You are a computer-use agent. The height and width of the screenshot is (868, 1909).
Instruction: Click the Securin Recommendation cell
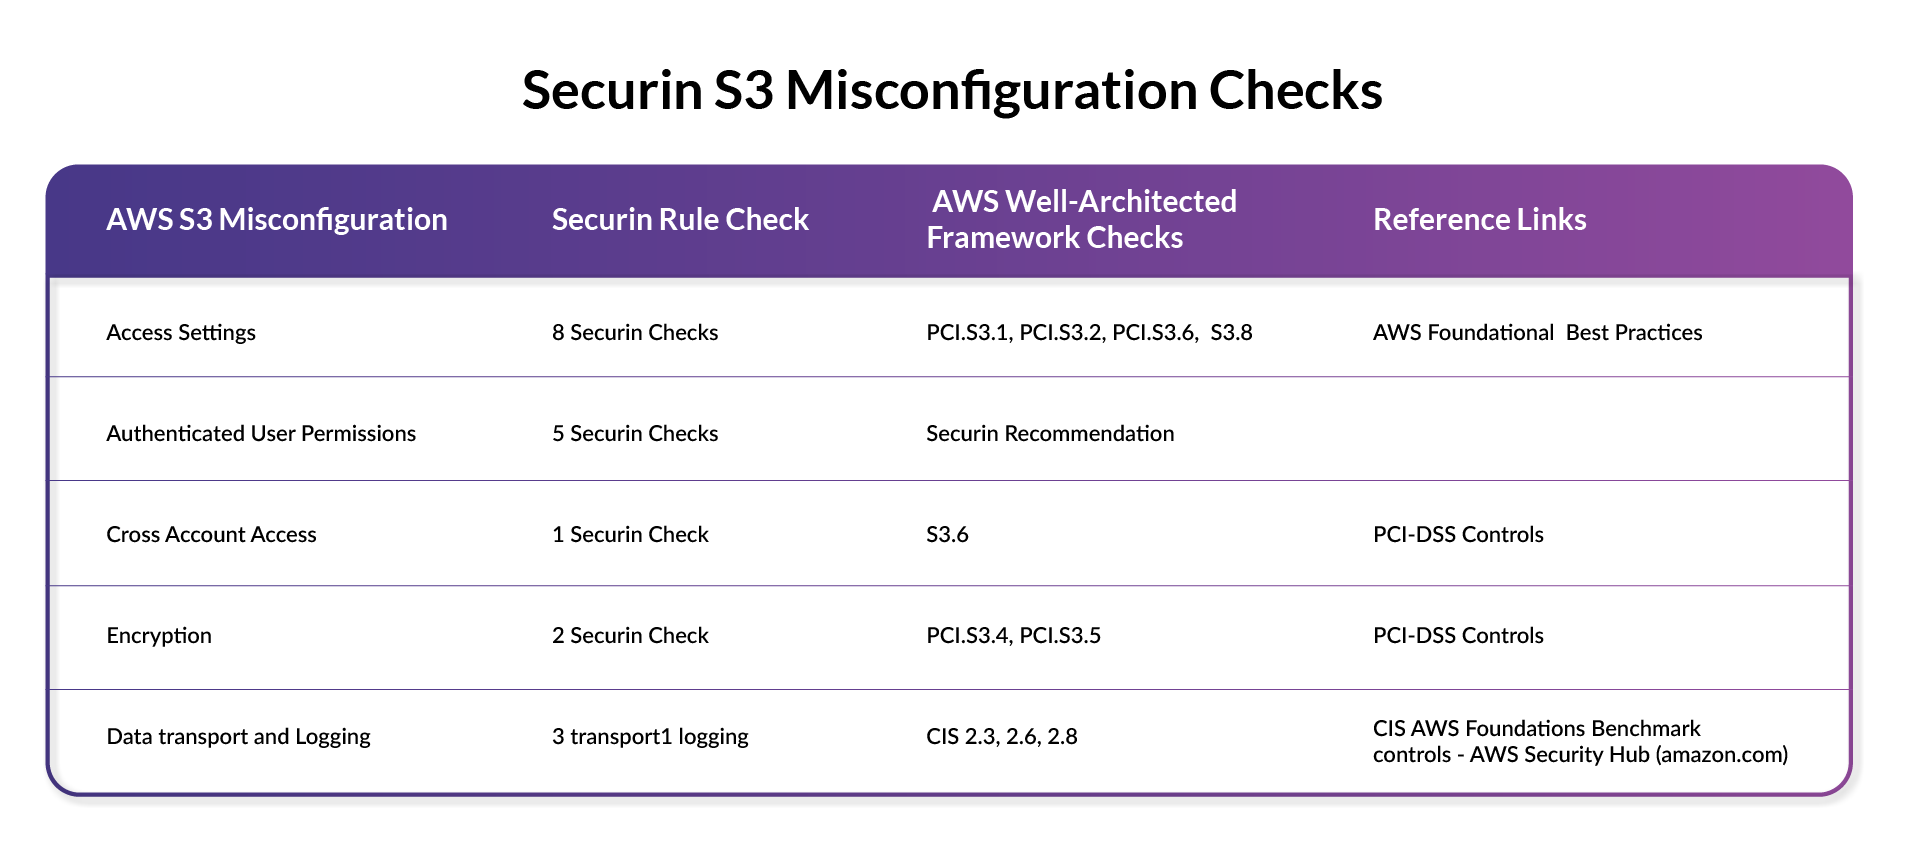1050,433
